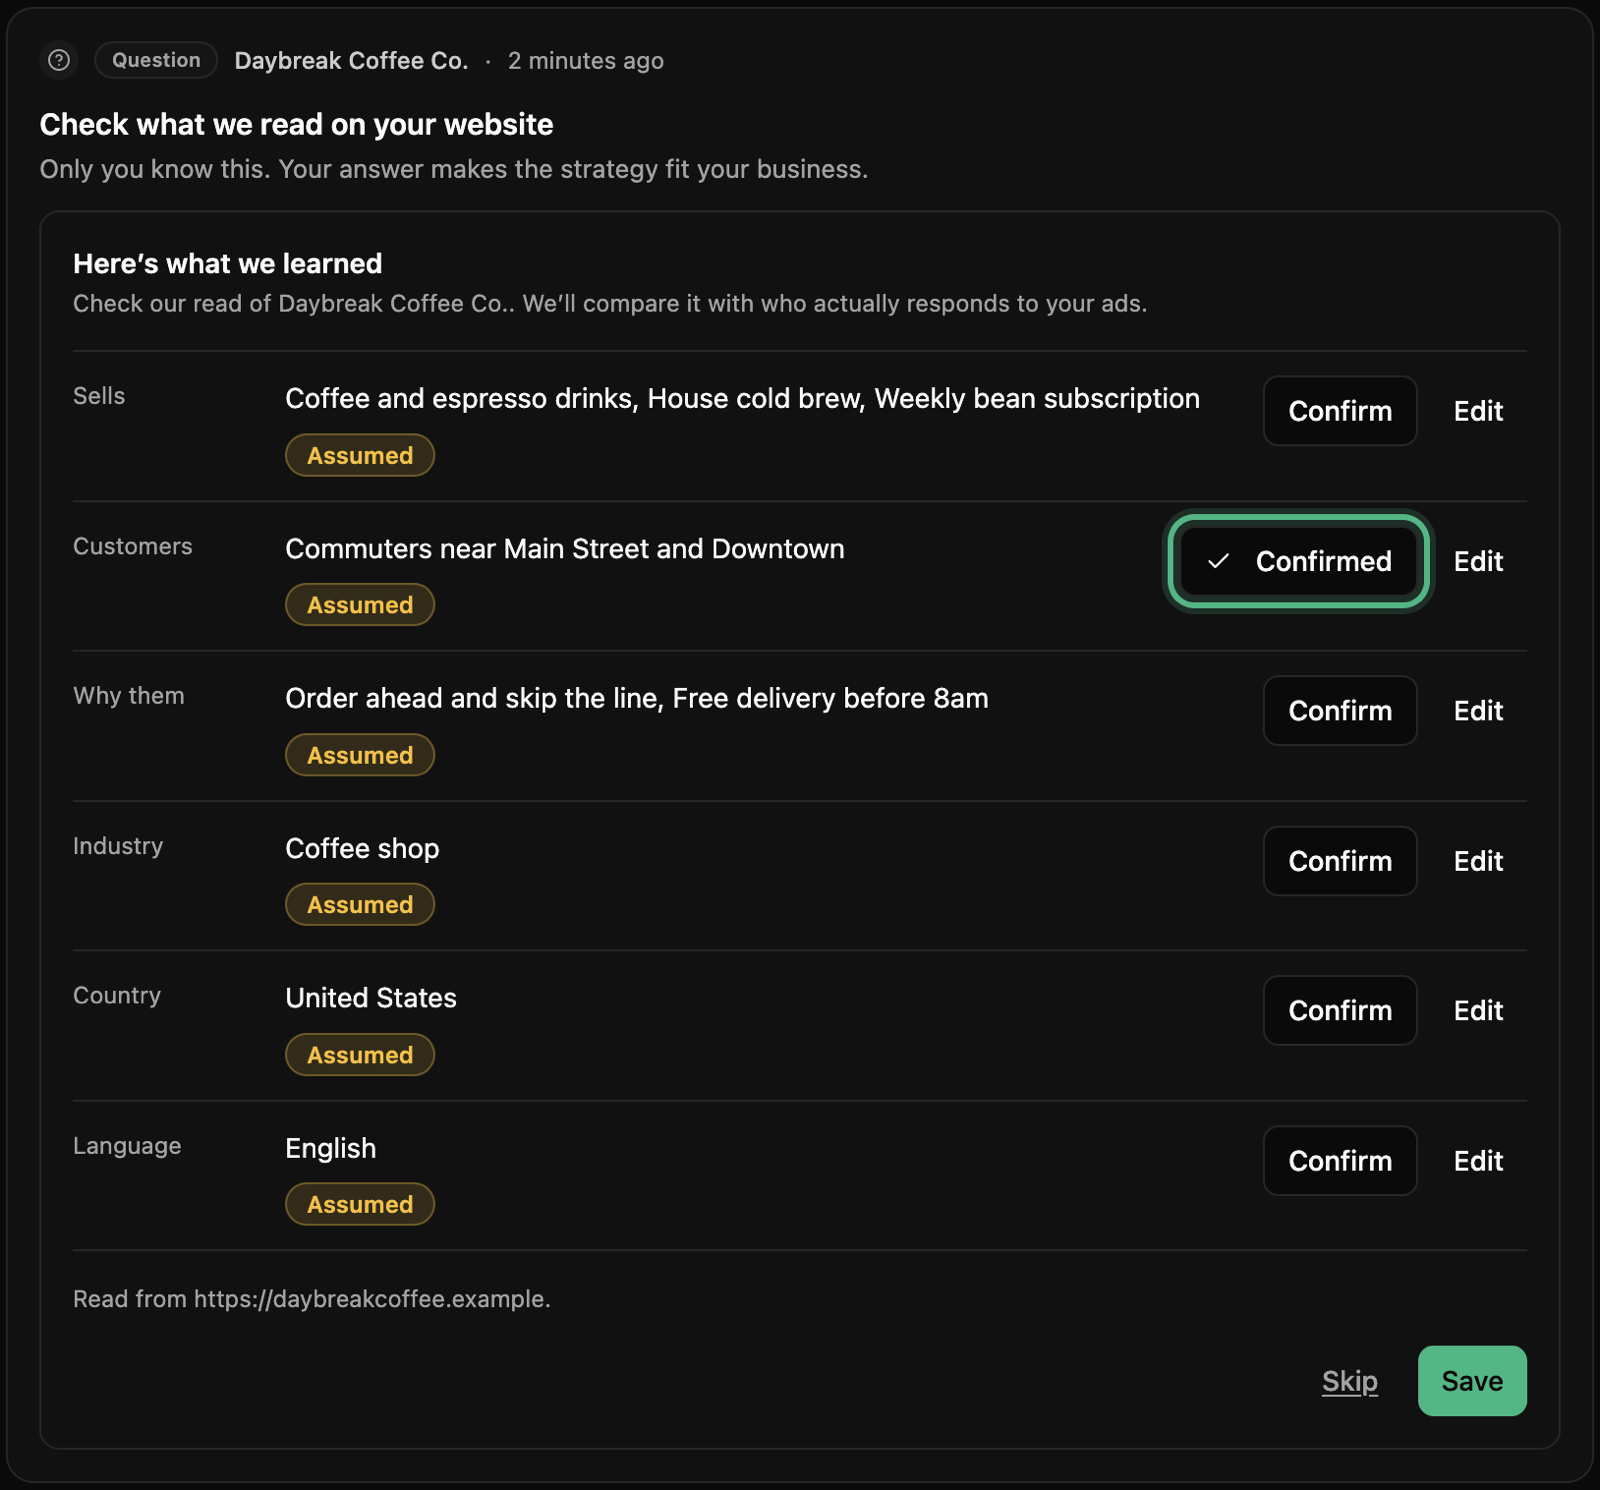This screenshot has width=1600, height=1490.
Task: Toggle the Confirmed button for Customers
Action: (1299, 561)
